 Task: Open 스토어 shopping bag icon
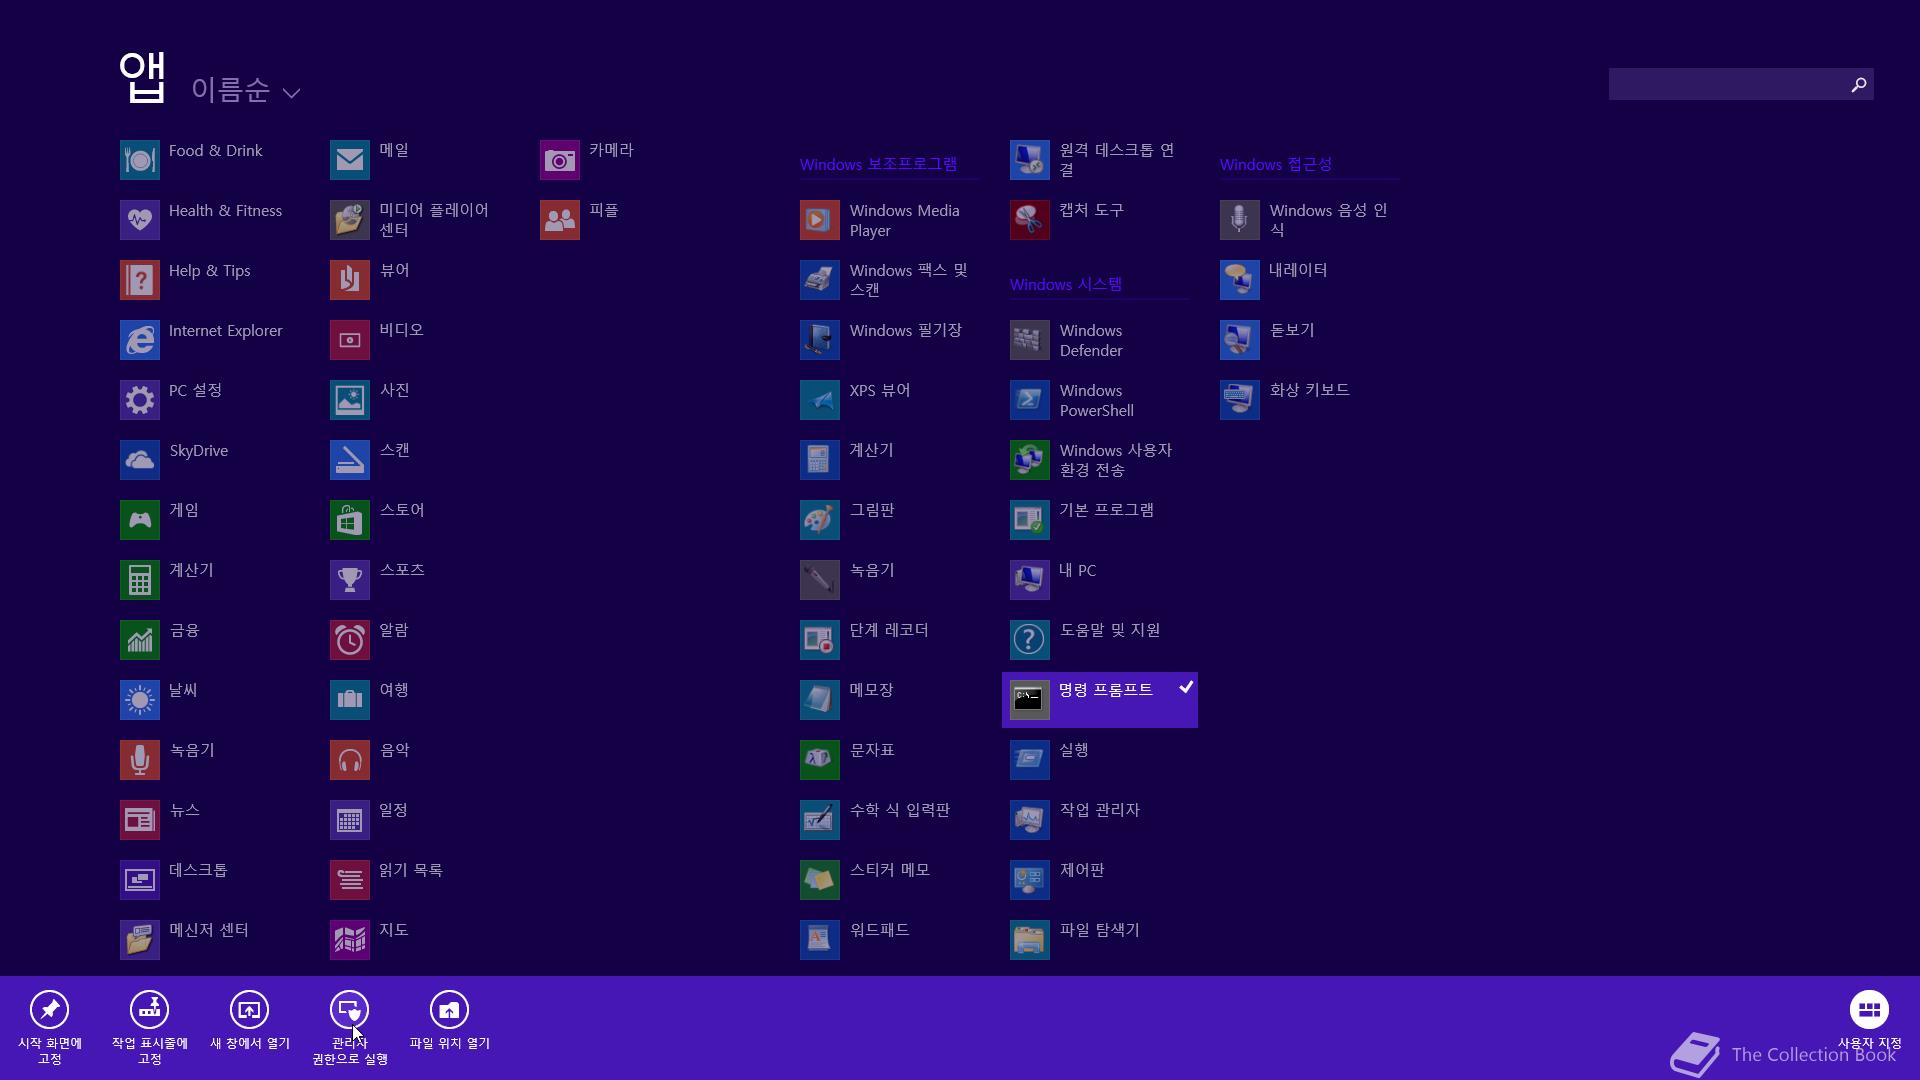click(x=350, y=520)
